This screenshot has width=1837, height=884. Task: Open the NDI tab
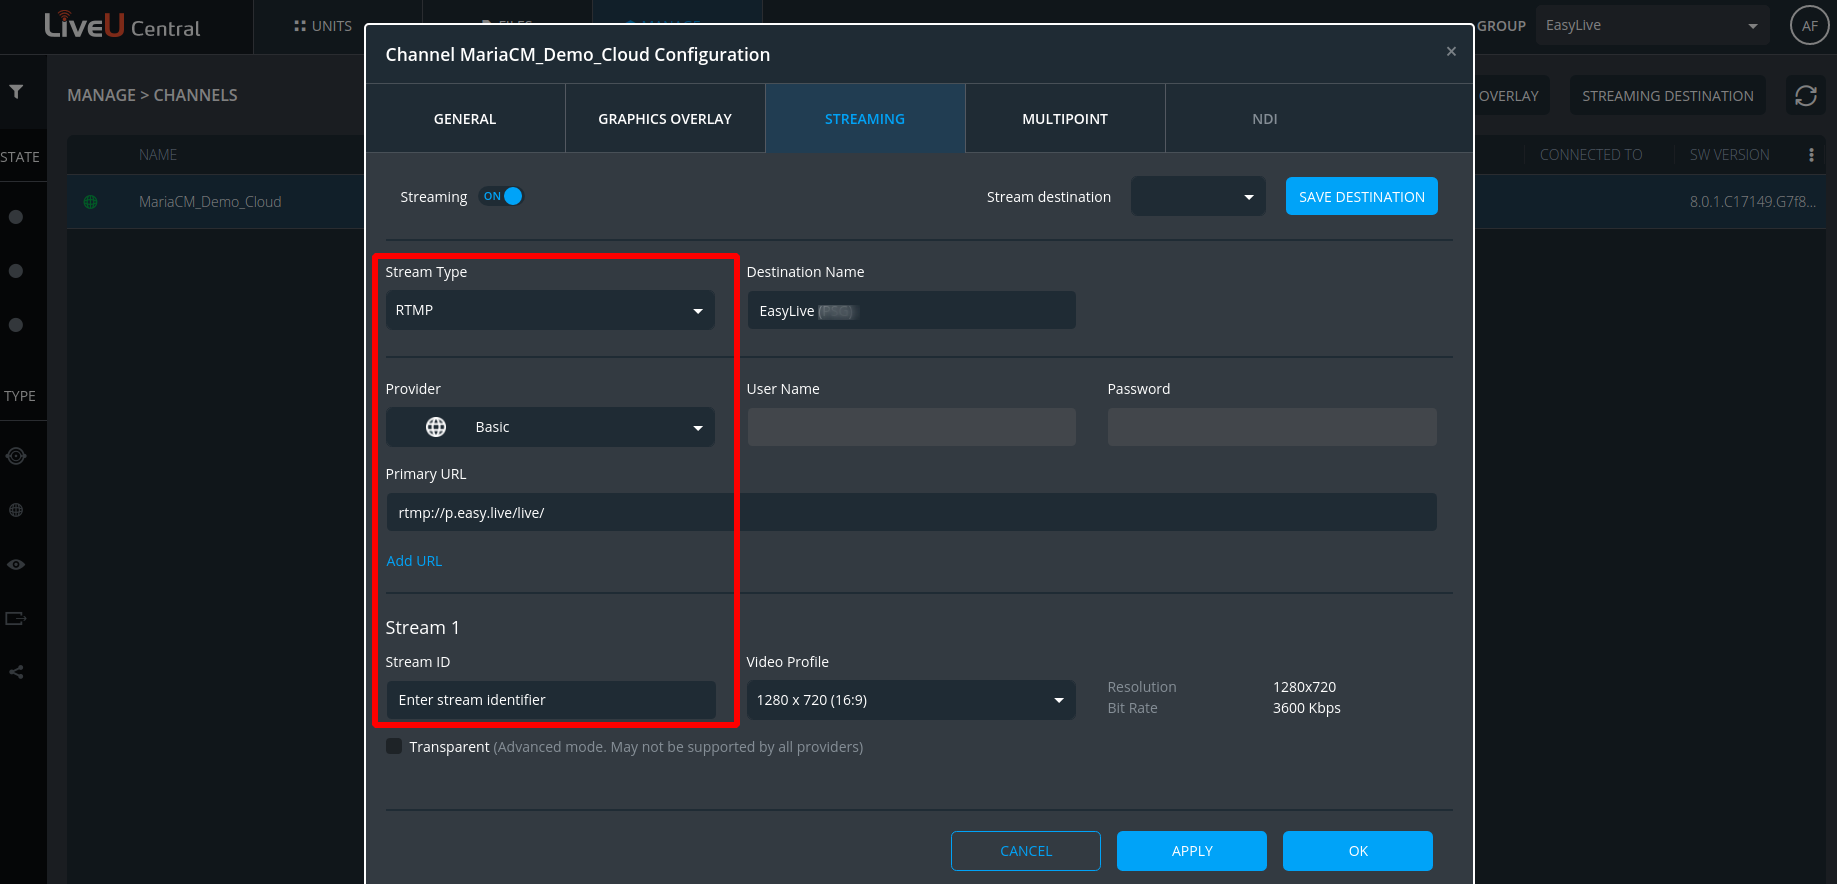(1265, 119)
